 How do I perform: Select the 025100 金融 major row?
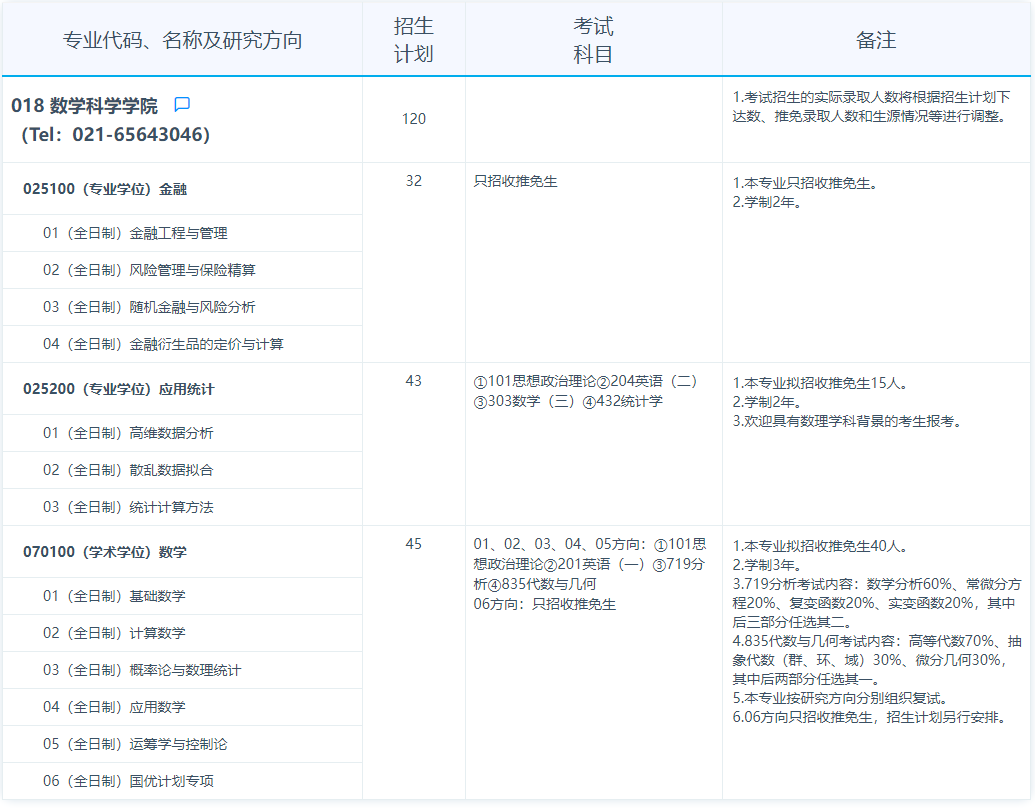click(x=105, y=189)
